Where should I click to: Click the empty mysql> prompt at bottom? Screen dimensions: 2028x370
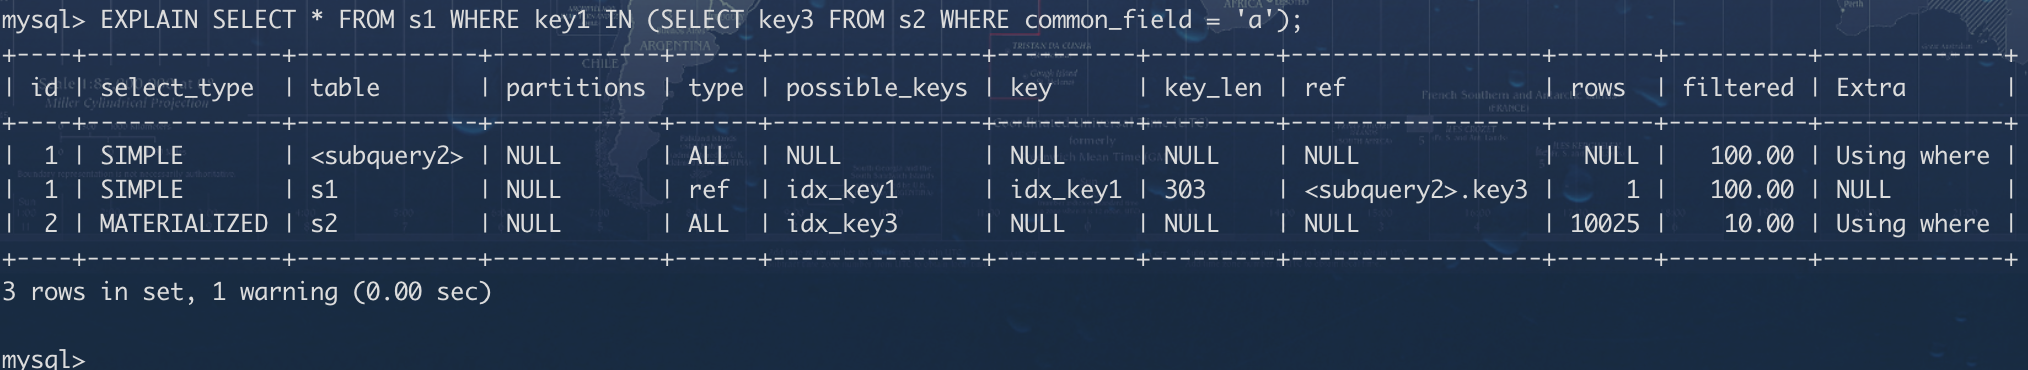(x=43, y=359)
